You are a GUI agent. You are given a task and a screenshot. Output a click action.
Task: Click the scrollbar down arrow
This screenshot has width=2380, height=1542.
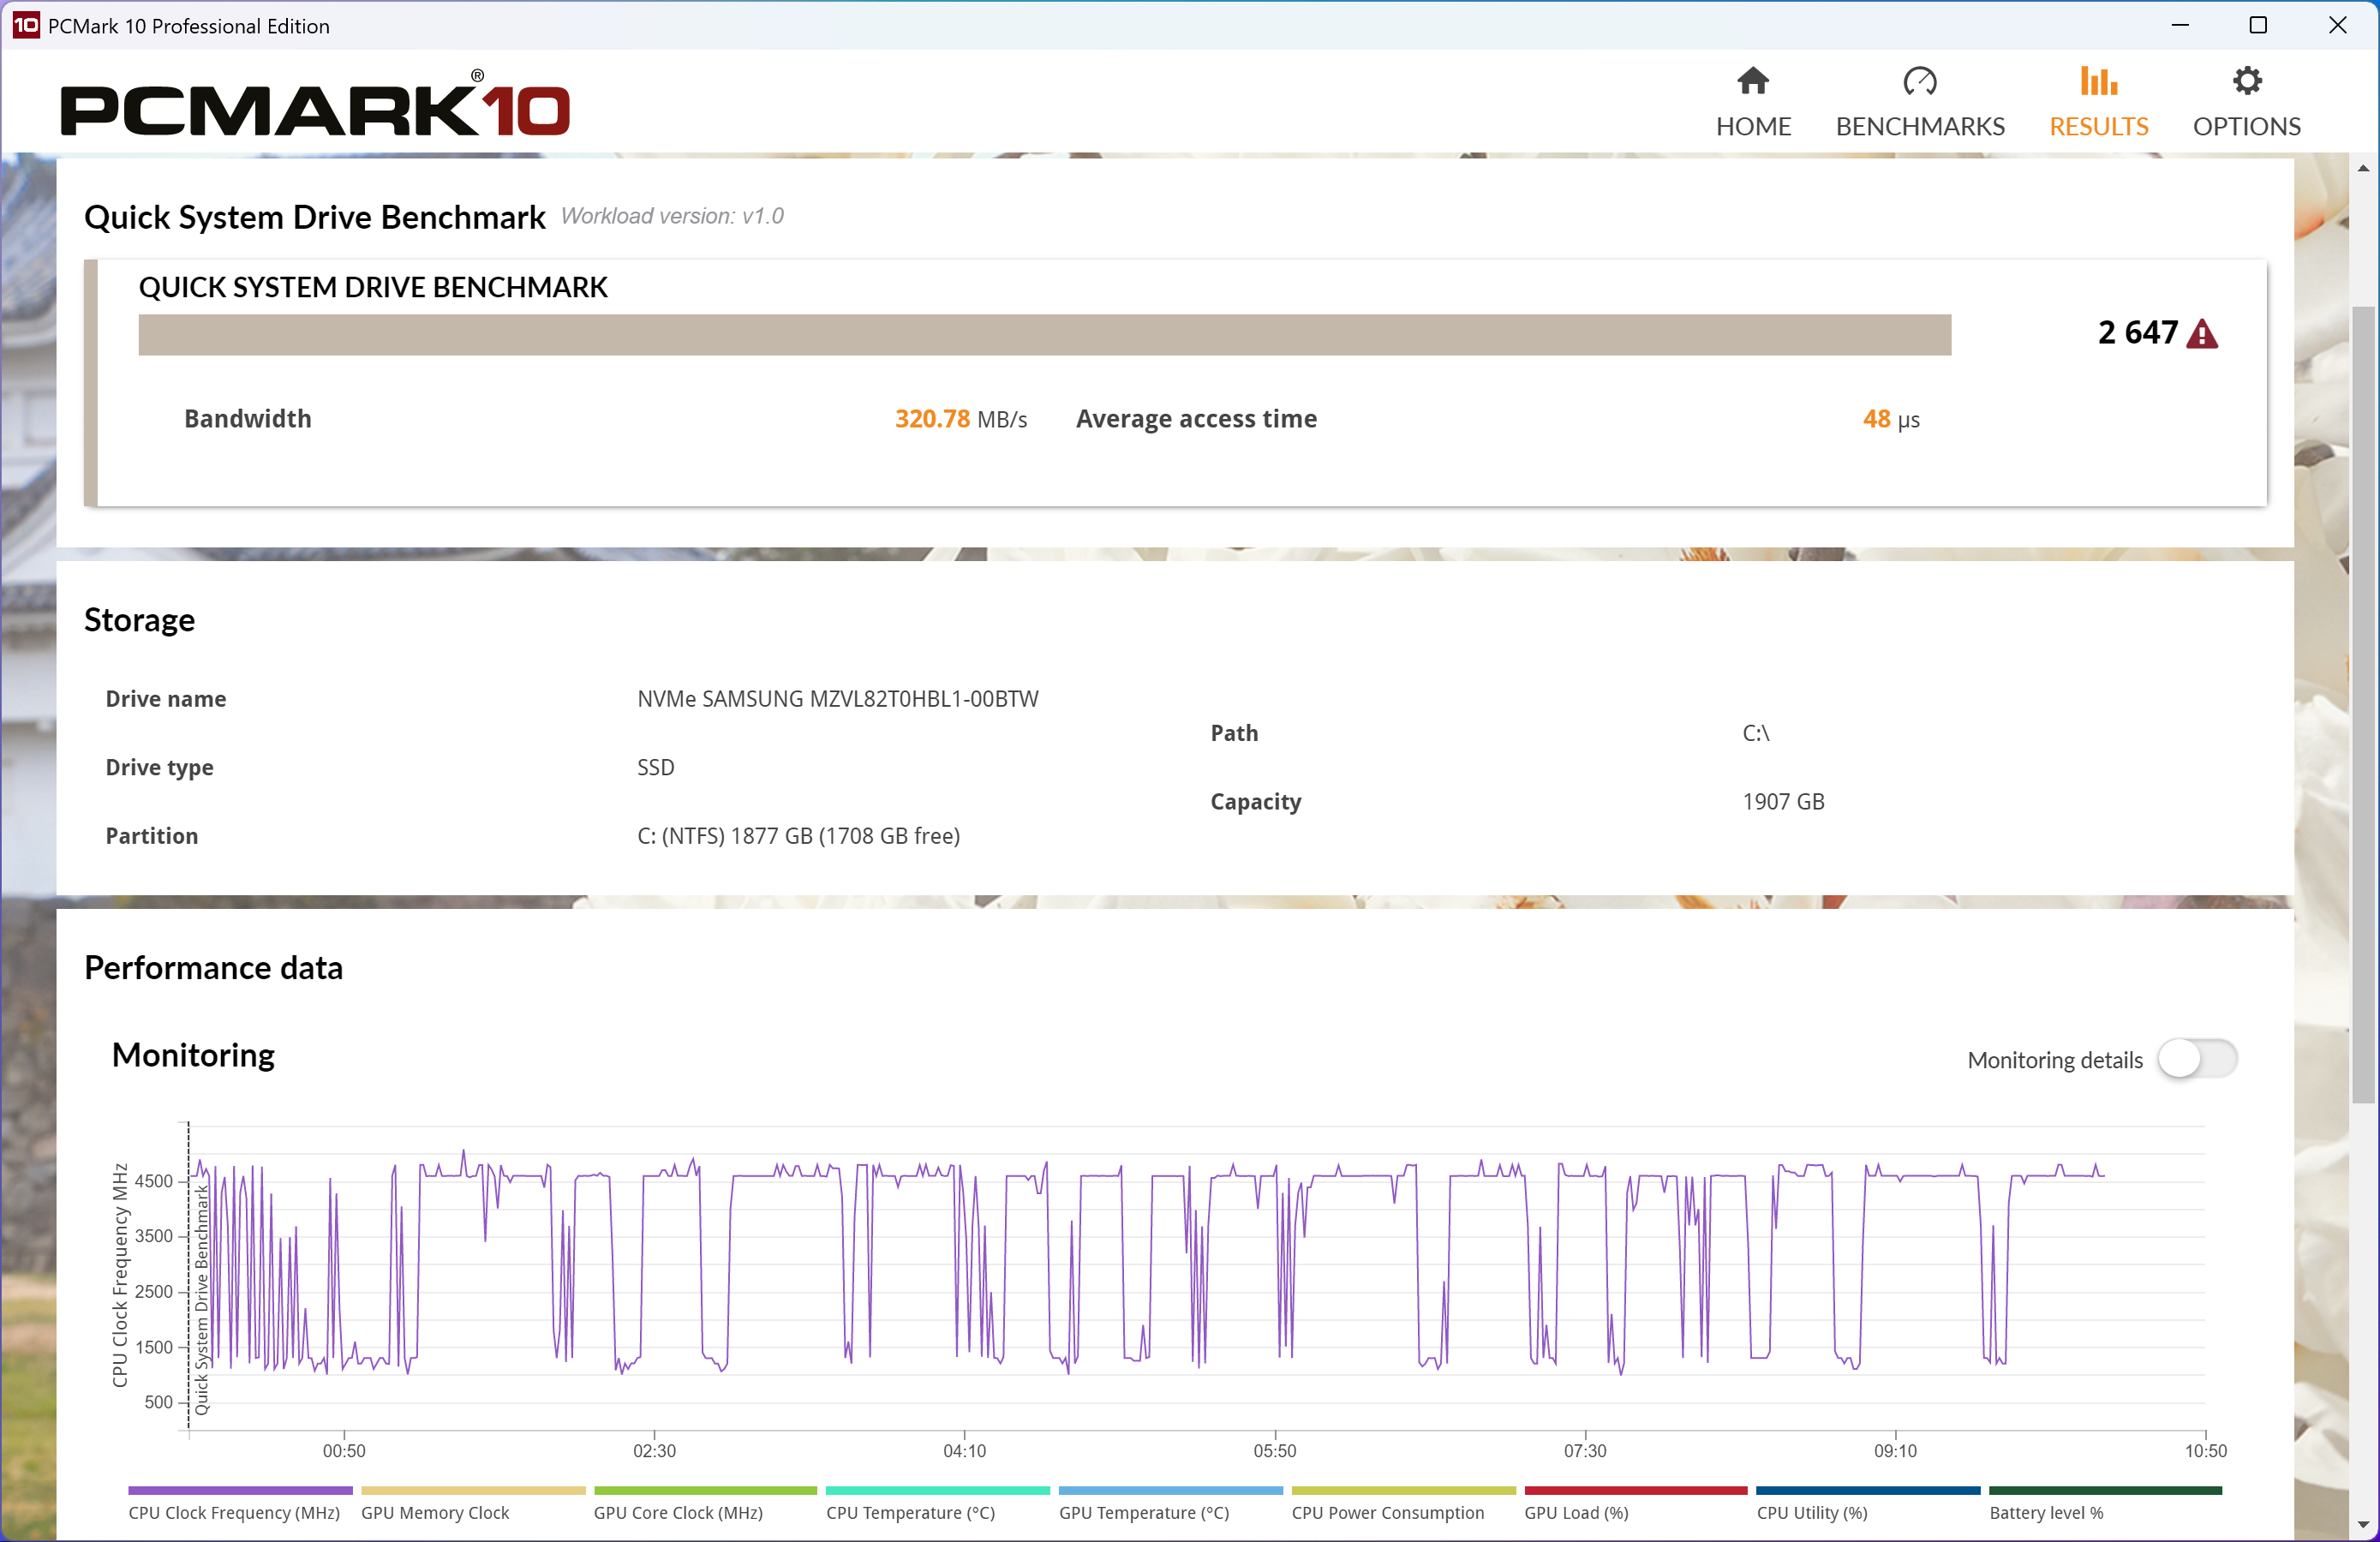tap(2363, 1526)
